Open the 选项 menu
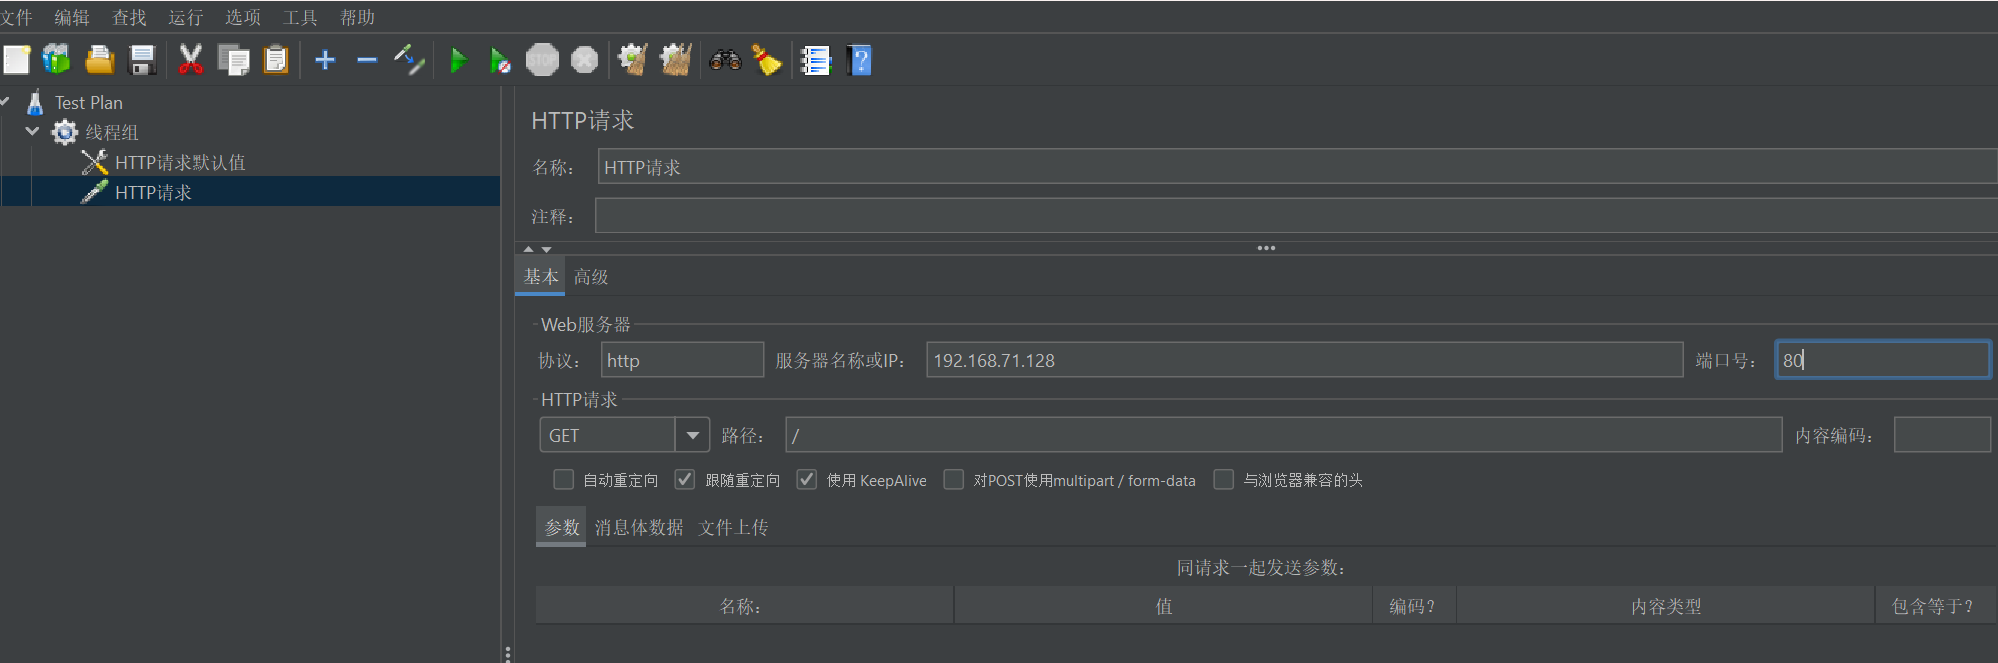The height and width of the screenshot is (663, 1998). pos(243,17)
